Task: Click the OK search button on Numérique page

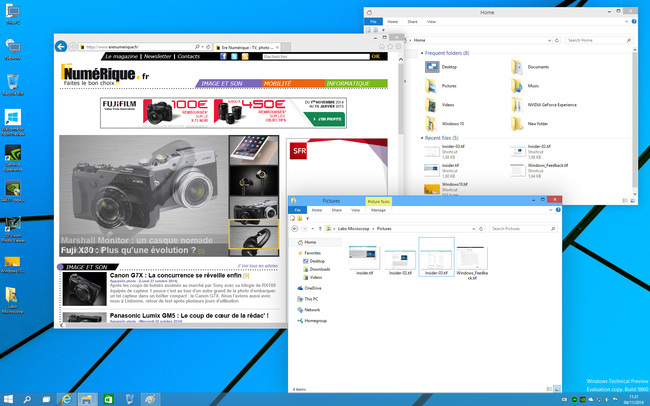Action: 376,56
